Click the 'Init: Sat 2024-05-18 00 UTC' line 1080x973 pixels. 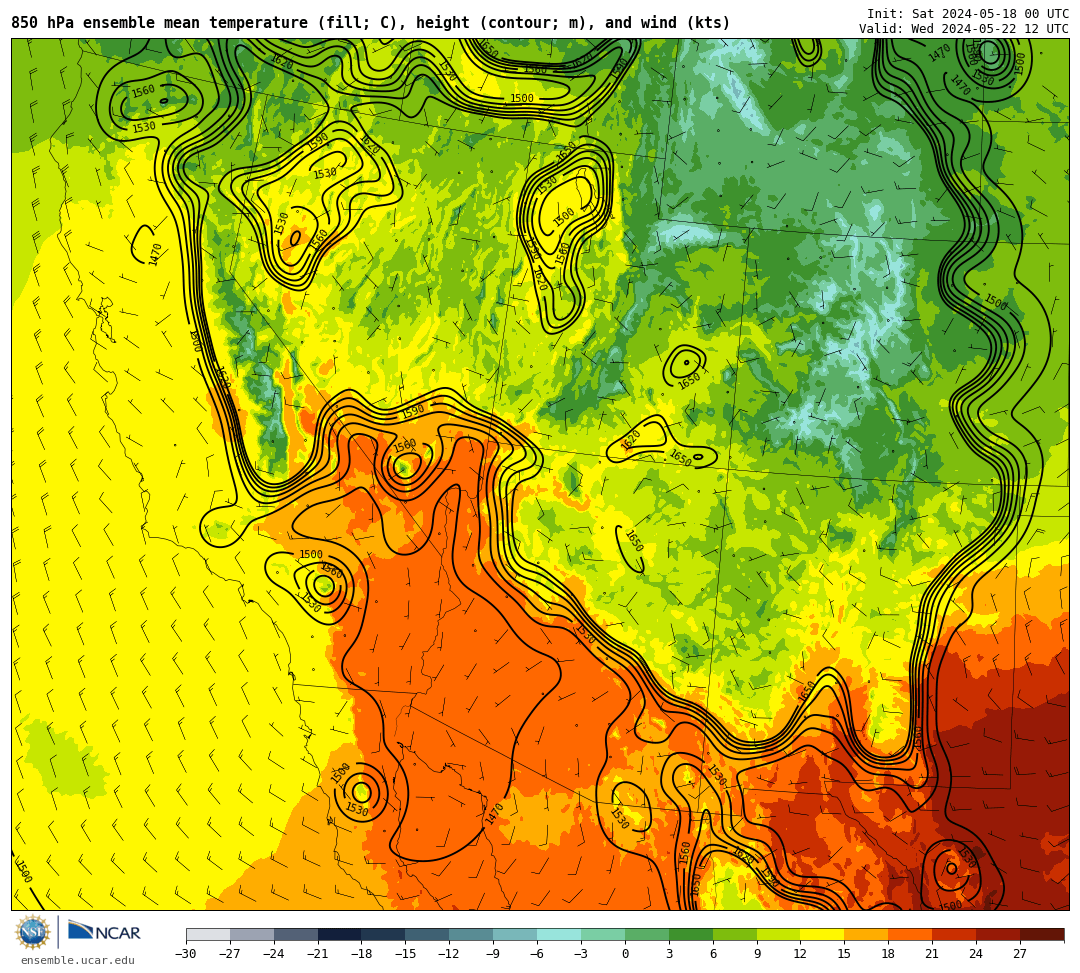coord(968,14)
